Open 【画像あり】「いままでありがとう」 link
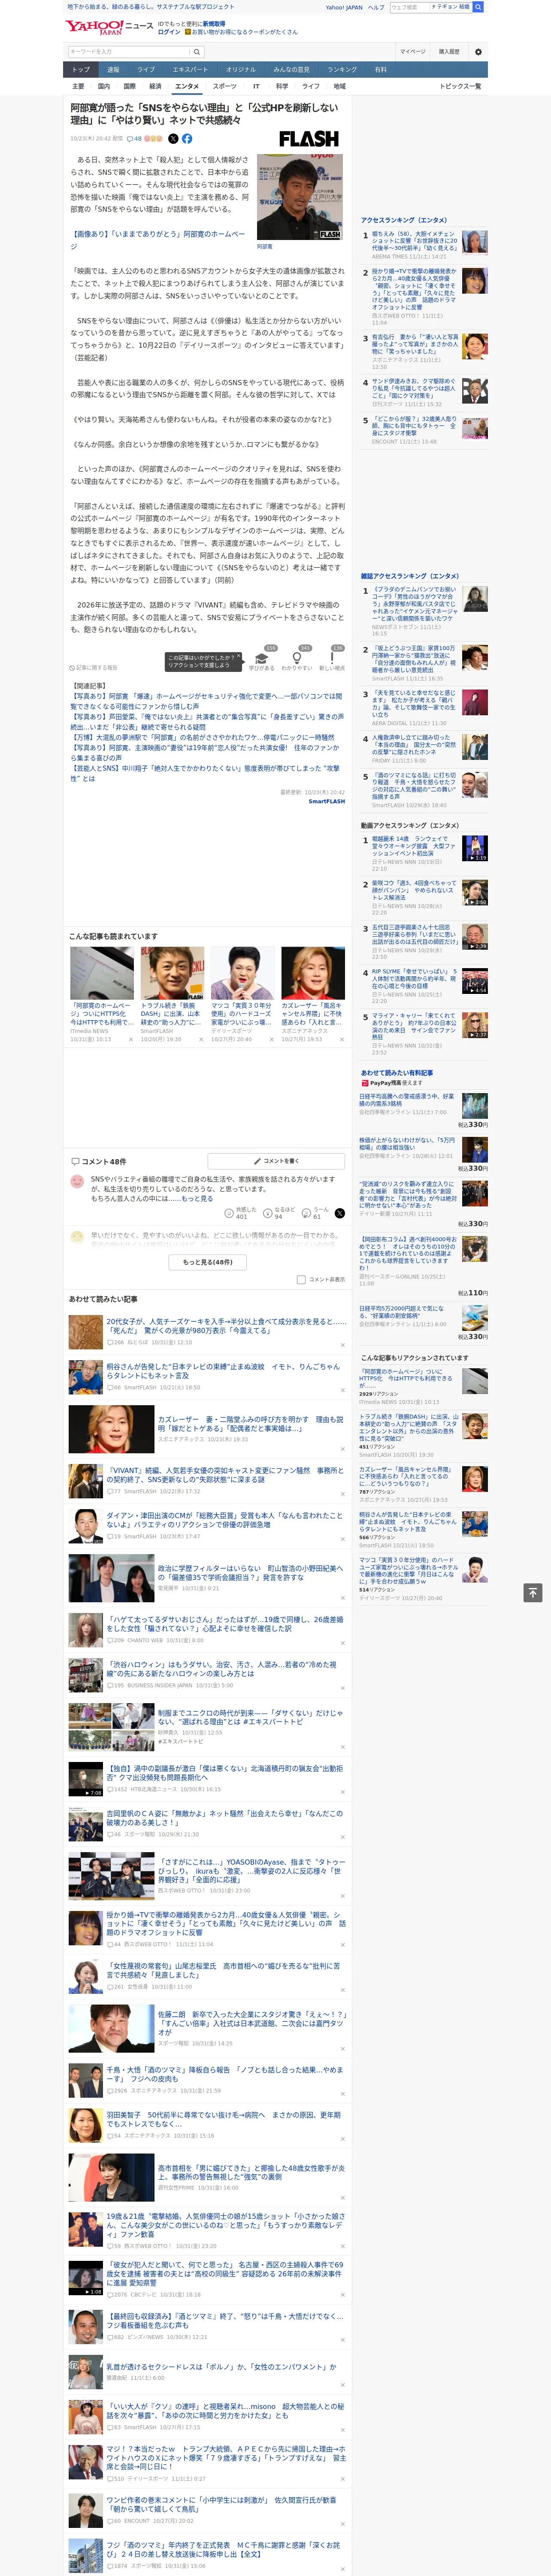 [x=157, y=240]
